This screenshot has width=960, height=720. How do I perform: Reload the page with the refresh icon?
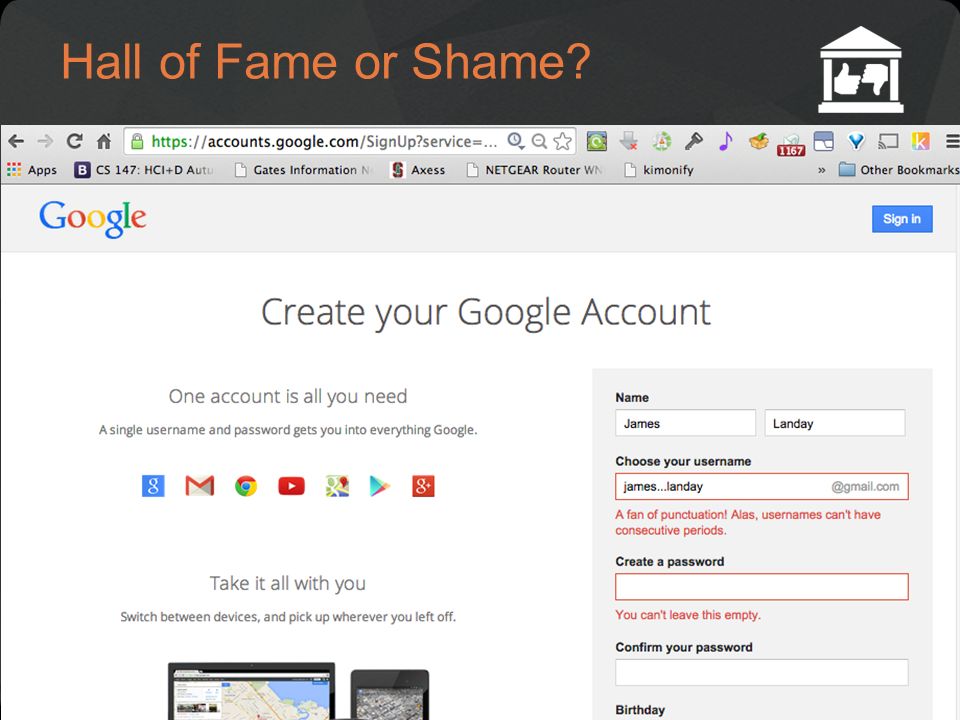click(x=75, y=141)
